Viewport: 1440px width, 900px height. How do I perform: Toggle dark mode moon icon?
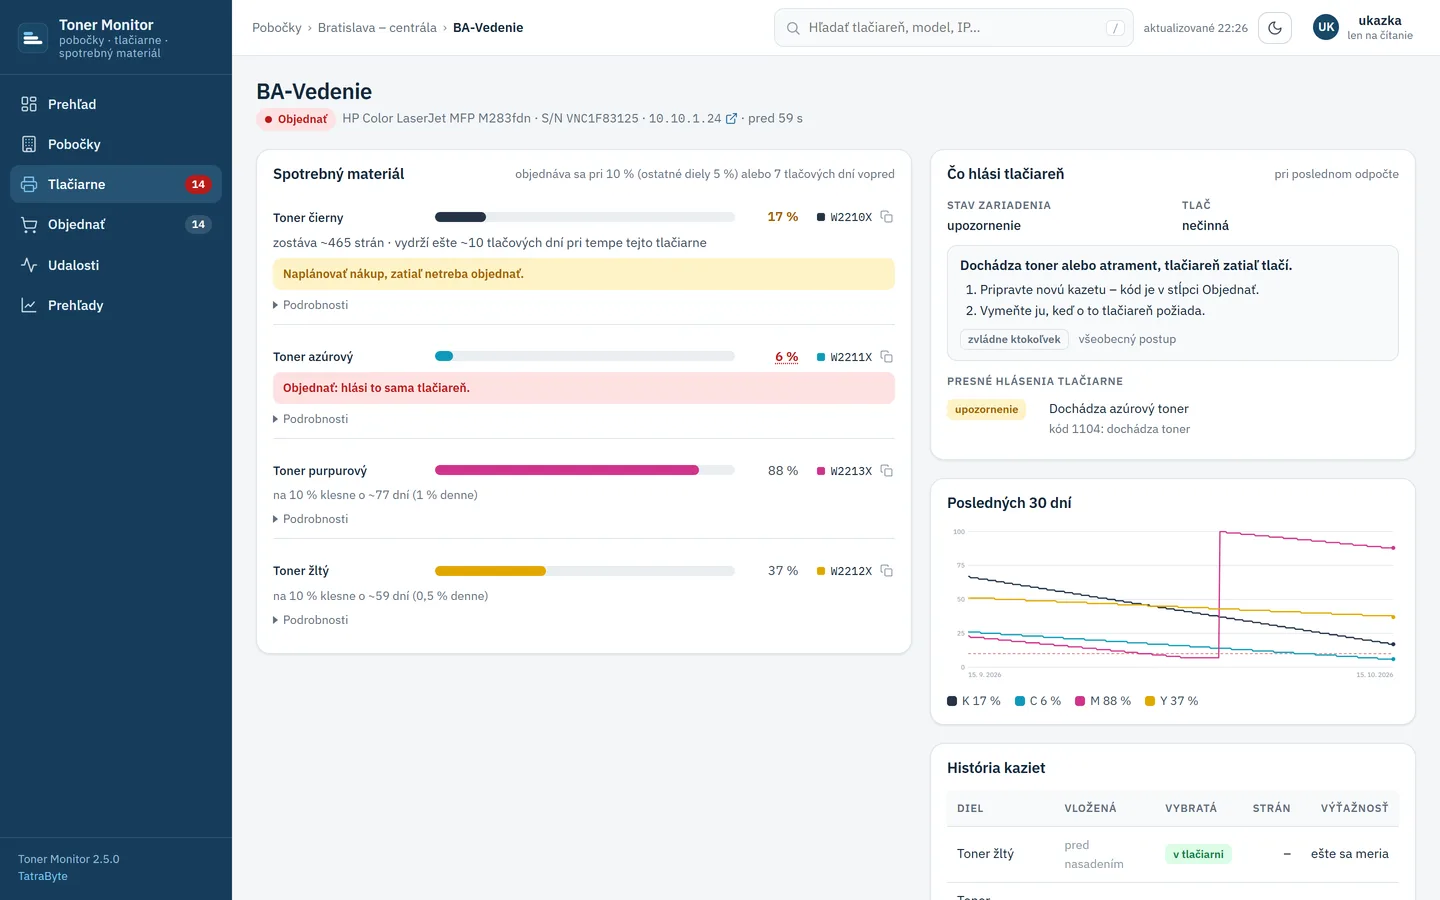click(1275, 28)
